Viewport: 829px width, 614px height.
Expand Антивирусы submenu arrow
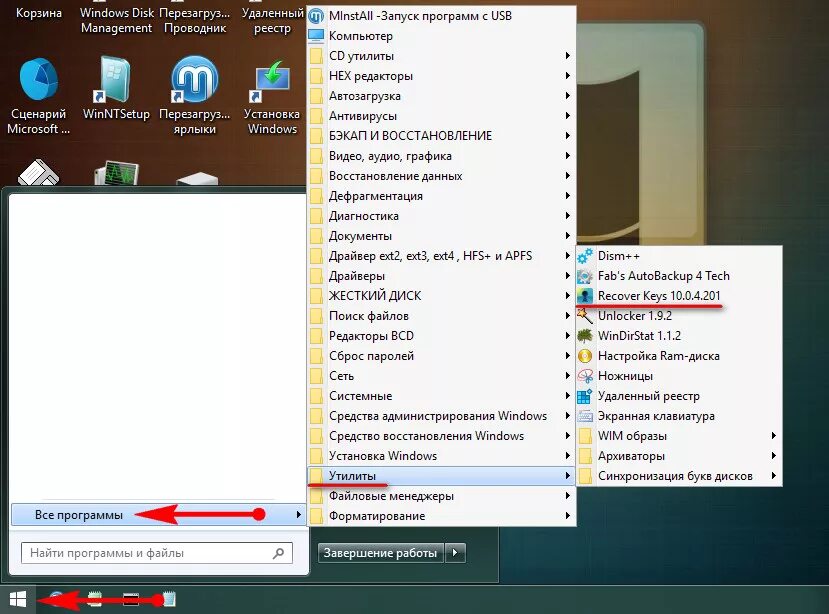tap(567, 116)
